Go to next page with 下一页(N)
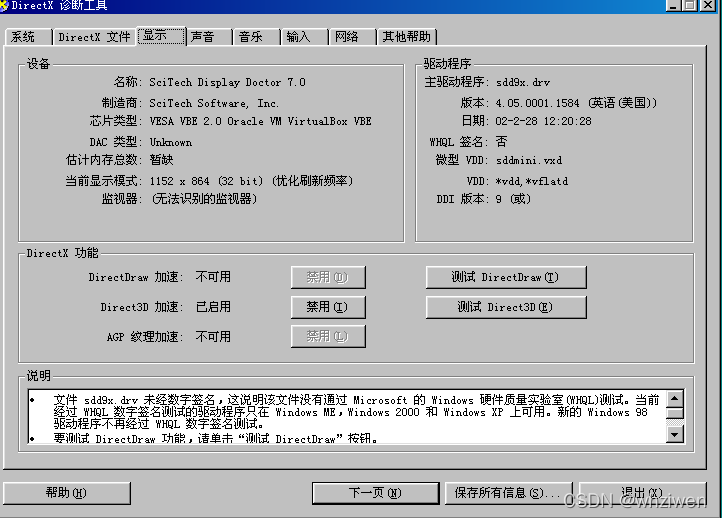This screenshot has height=518, width=722. pos(375,493)
